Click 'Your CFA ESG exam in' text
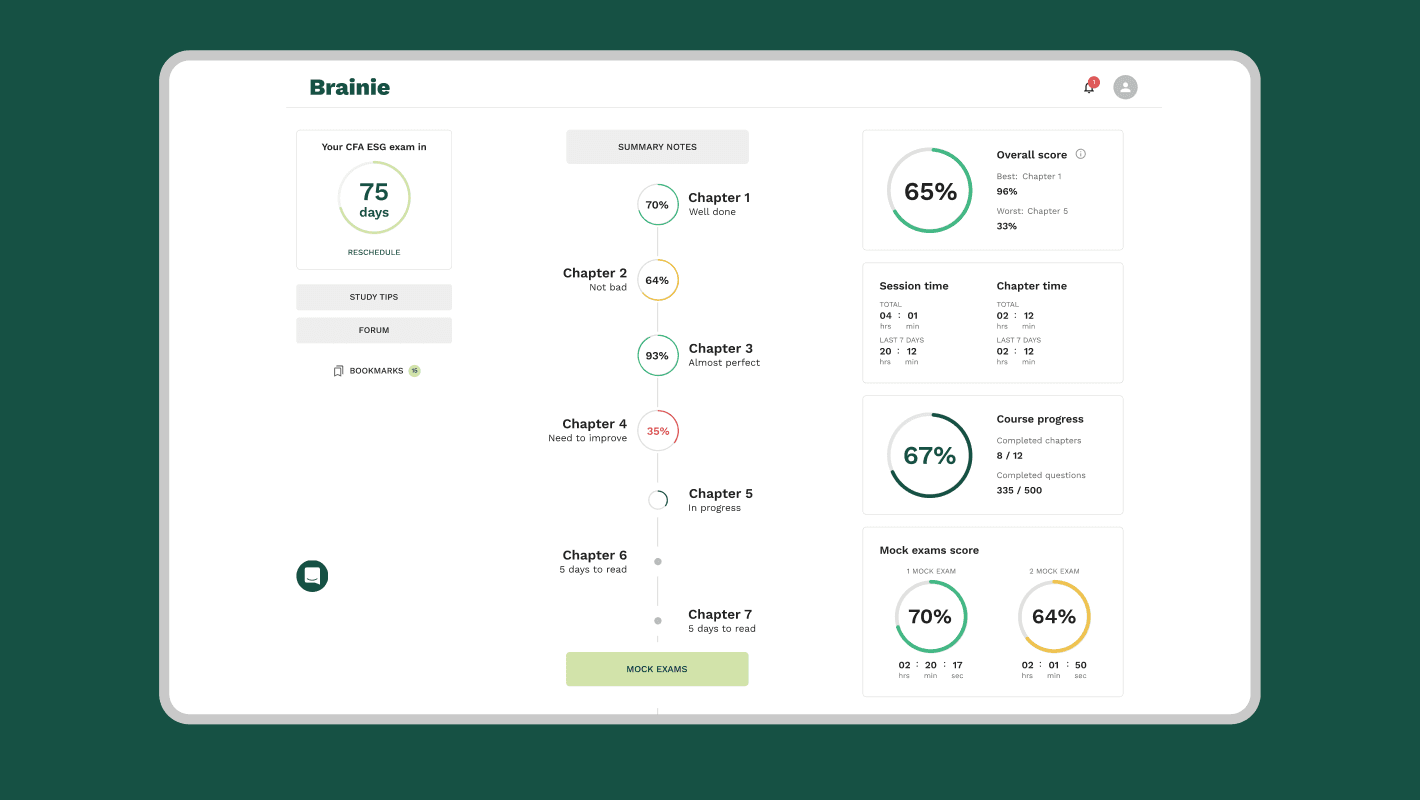 pyautogui.click(x=374, y=147)
